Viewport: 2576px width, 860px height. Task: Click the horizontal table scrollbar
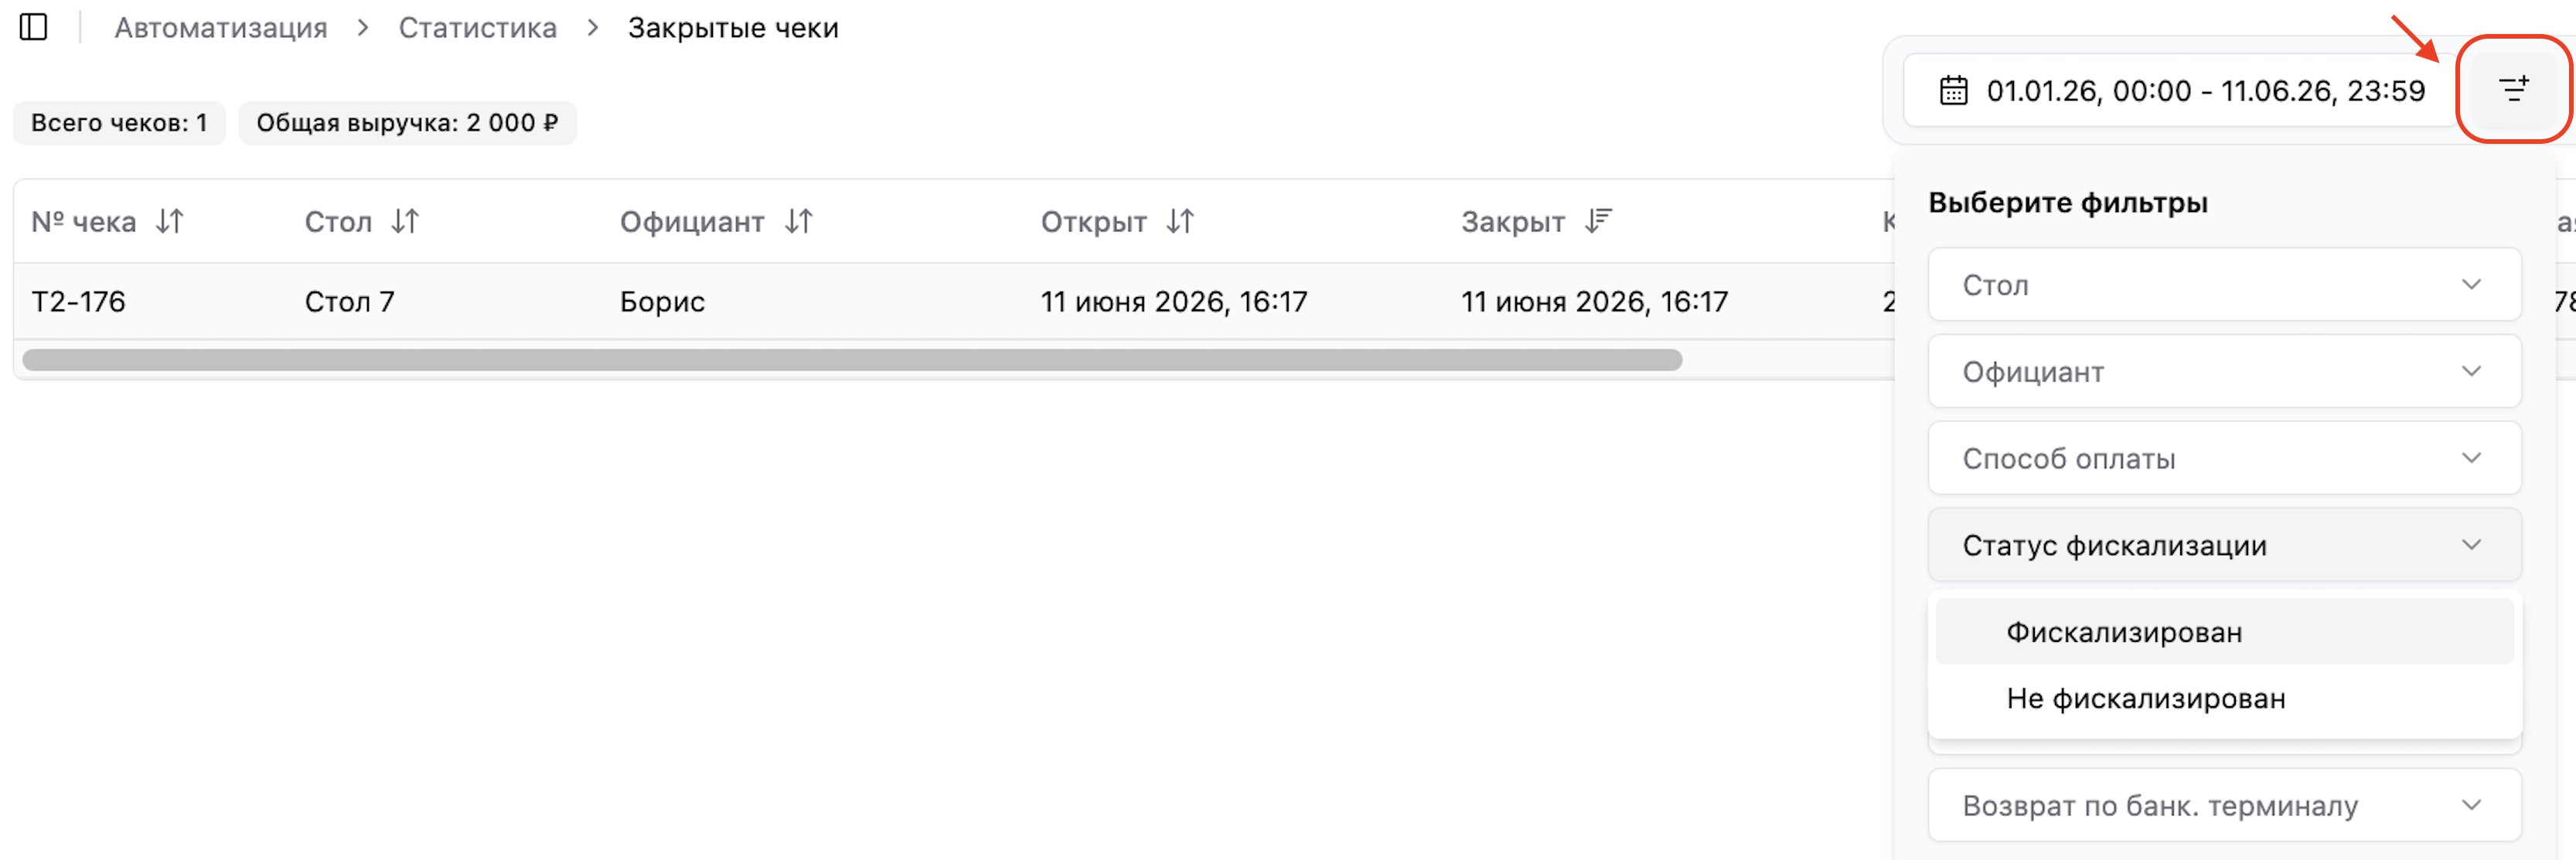click(852, 360)
